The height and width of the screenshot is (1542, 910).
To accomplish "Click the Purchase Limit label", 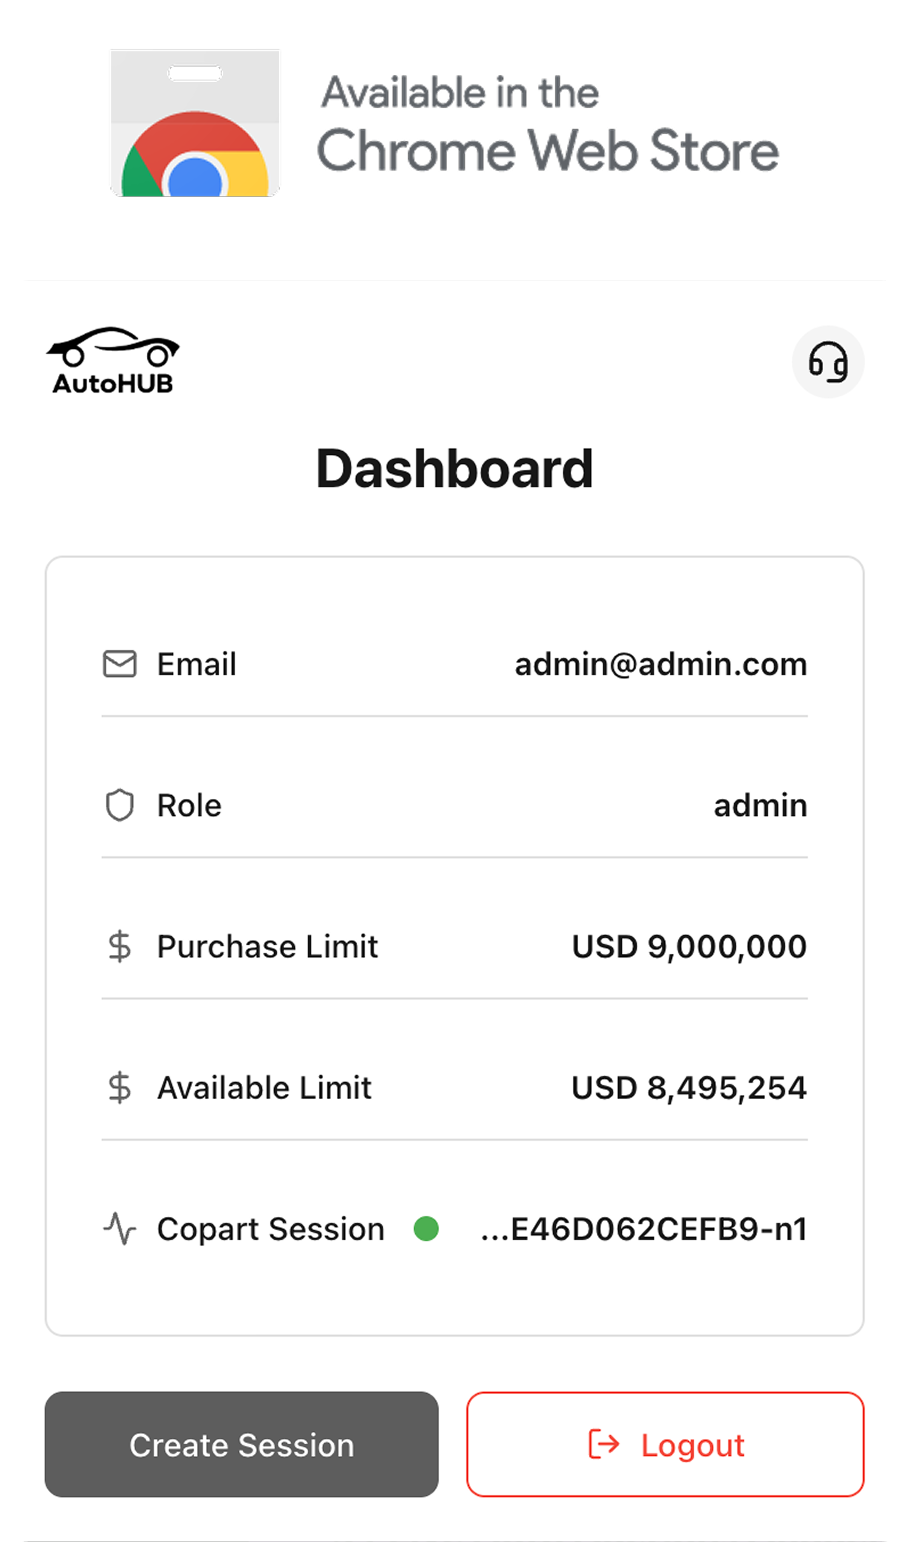I will coord(267,946).
